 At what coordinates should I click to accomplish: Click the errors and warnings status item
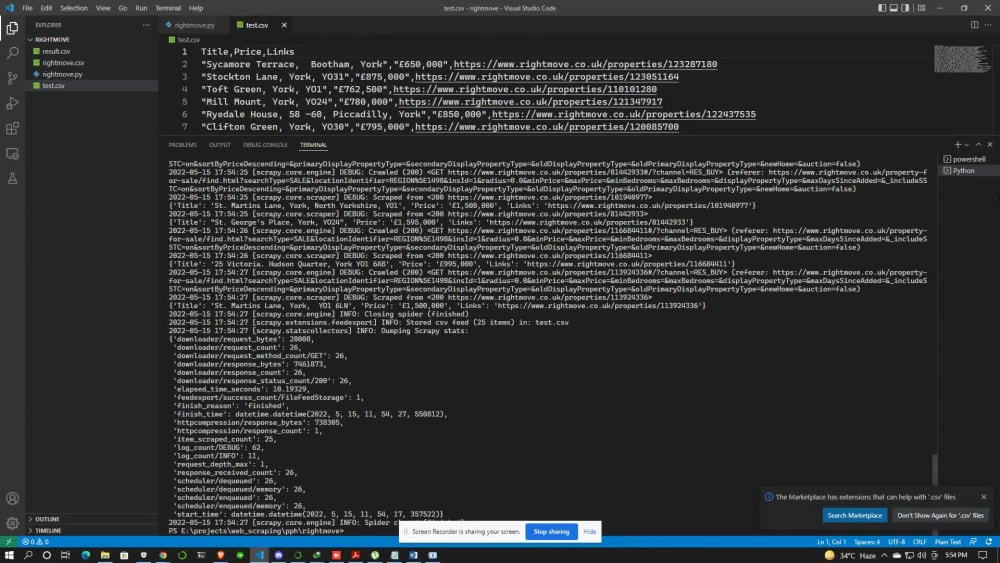click(x=35, y=542)
